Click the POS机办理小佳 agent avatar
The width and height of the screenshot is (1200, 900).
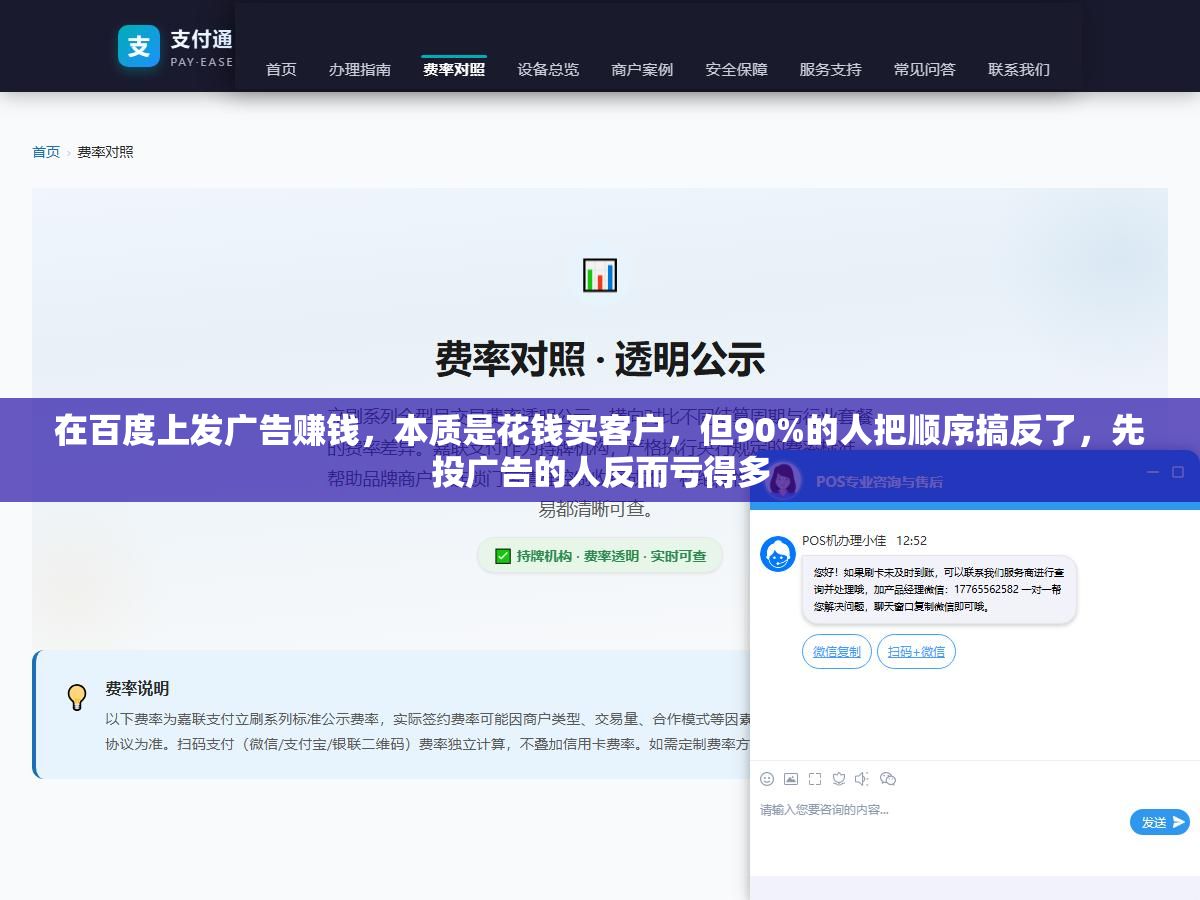[x=778, y=554]
